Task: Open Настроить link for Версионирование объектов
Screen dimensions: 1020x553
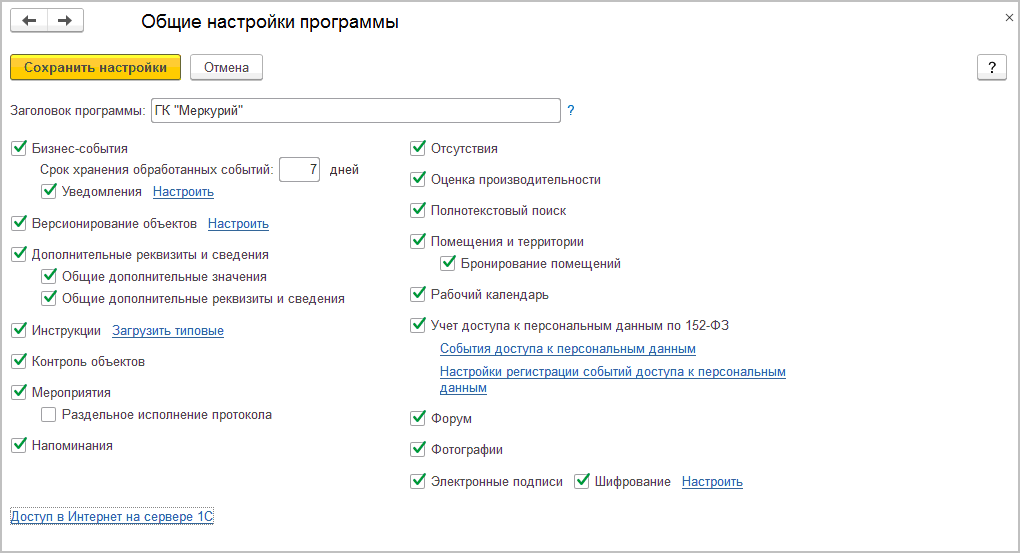Action: coord(238,224)
